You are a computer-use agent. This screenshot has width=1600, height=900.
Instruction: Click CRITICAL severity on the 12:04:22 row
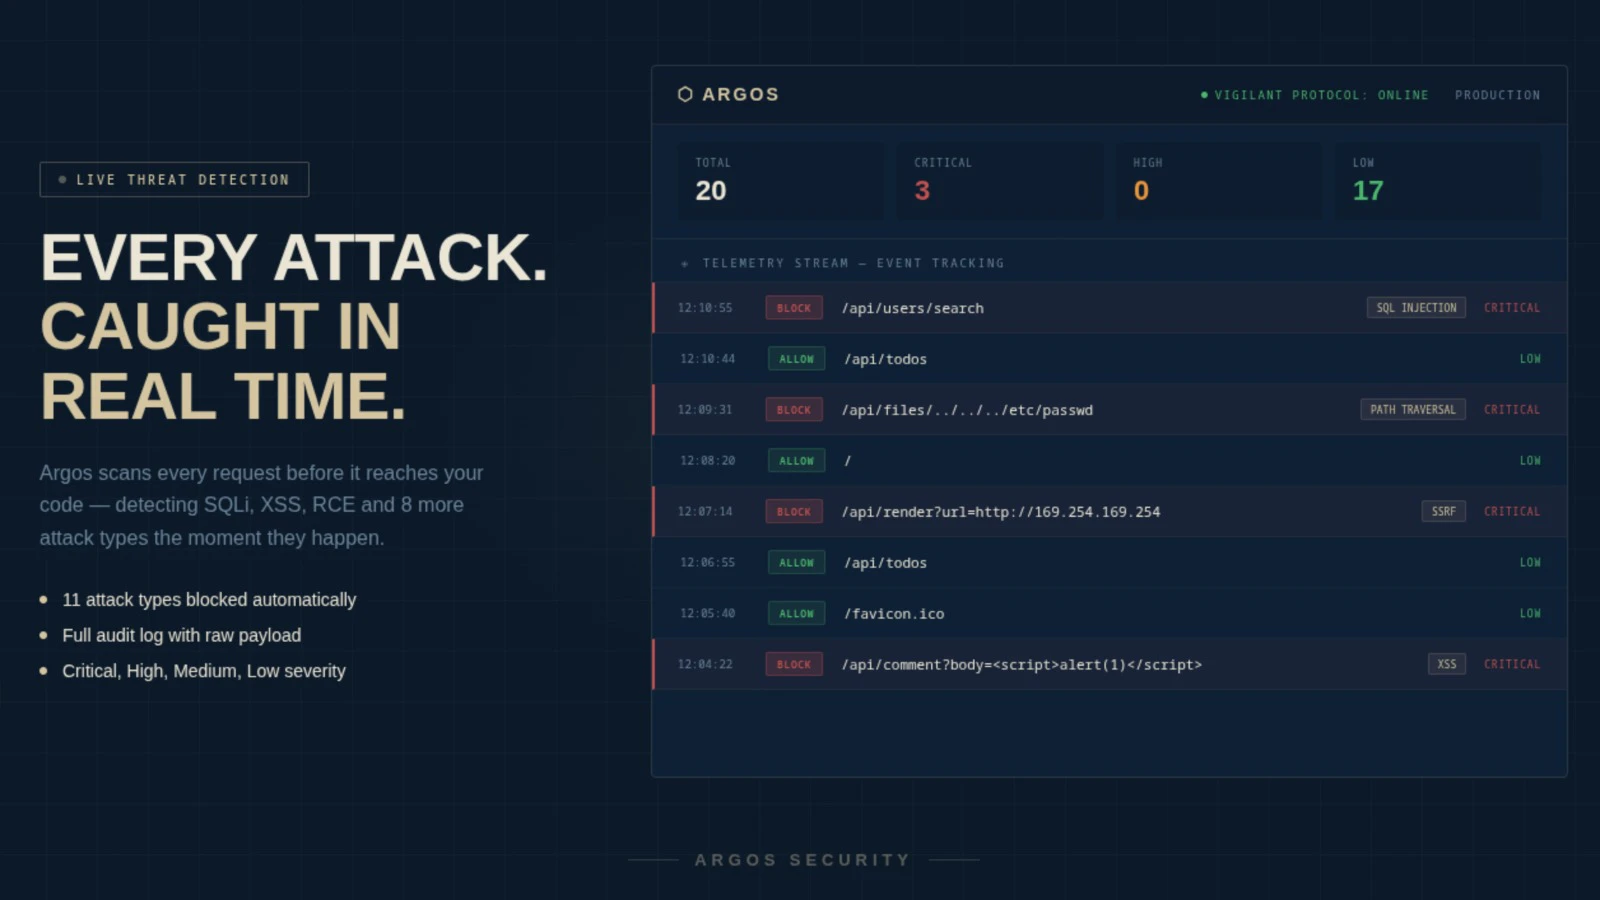(x=1512, y=665)
